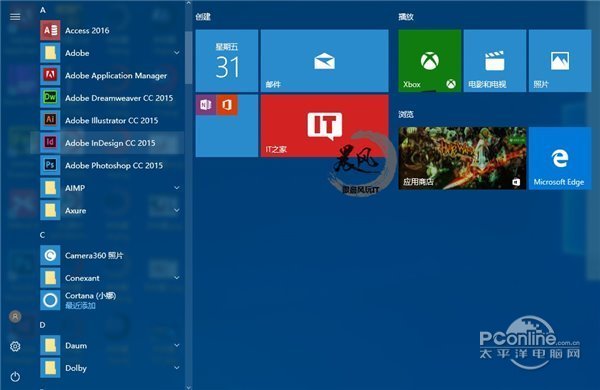
Task: Click the InDesign Id icon
Action: pyautogui.click(x=50, y=143)
